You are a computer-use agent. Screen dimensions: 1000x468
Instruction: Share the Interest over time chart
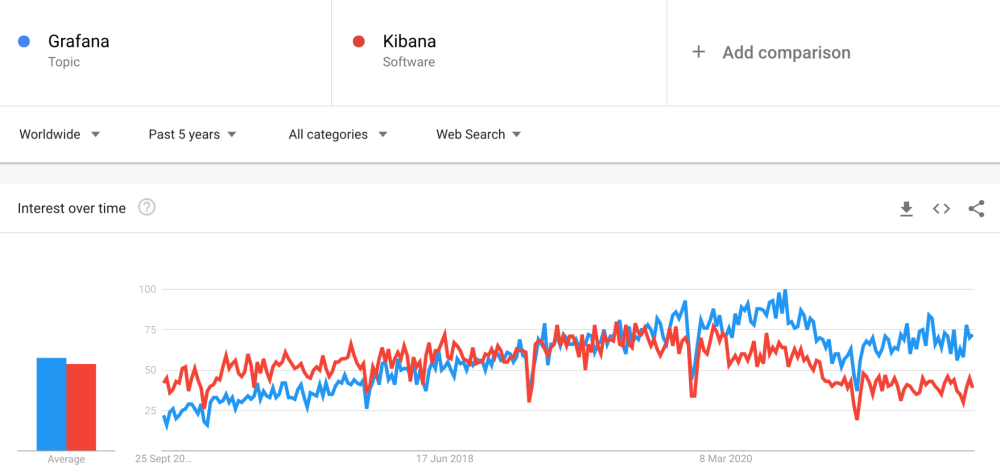pos(977,208)
